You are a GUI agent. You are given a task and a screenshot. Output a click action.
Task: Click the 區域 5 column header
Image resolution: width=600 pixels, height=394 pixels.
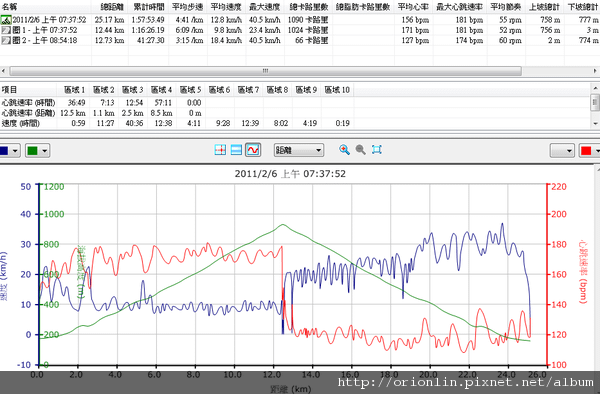191,90
